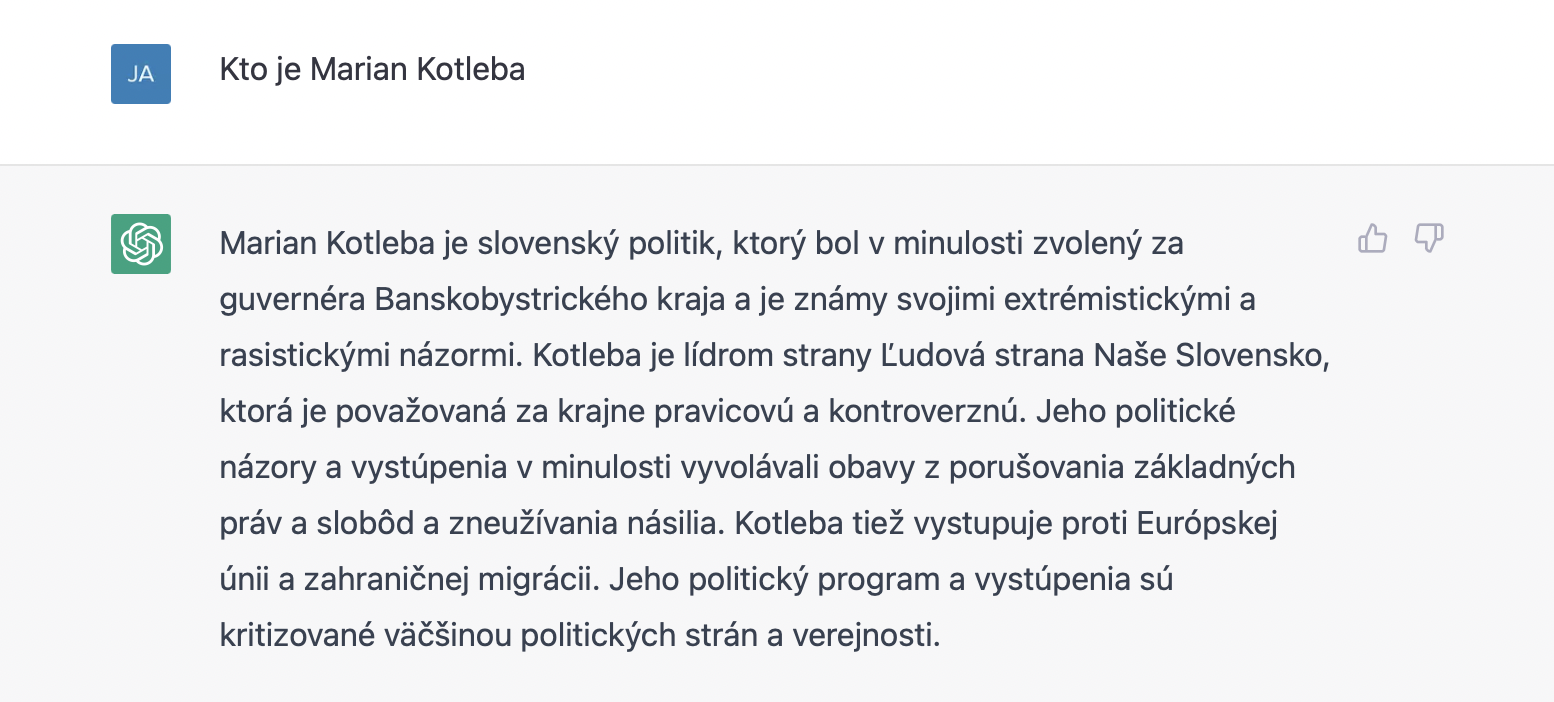The width and height of the screenshot is (1554, 702).
Task: Click the word "guvernéra" in the response
Action: 293,300
